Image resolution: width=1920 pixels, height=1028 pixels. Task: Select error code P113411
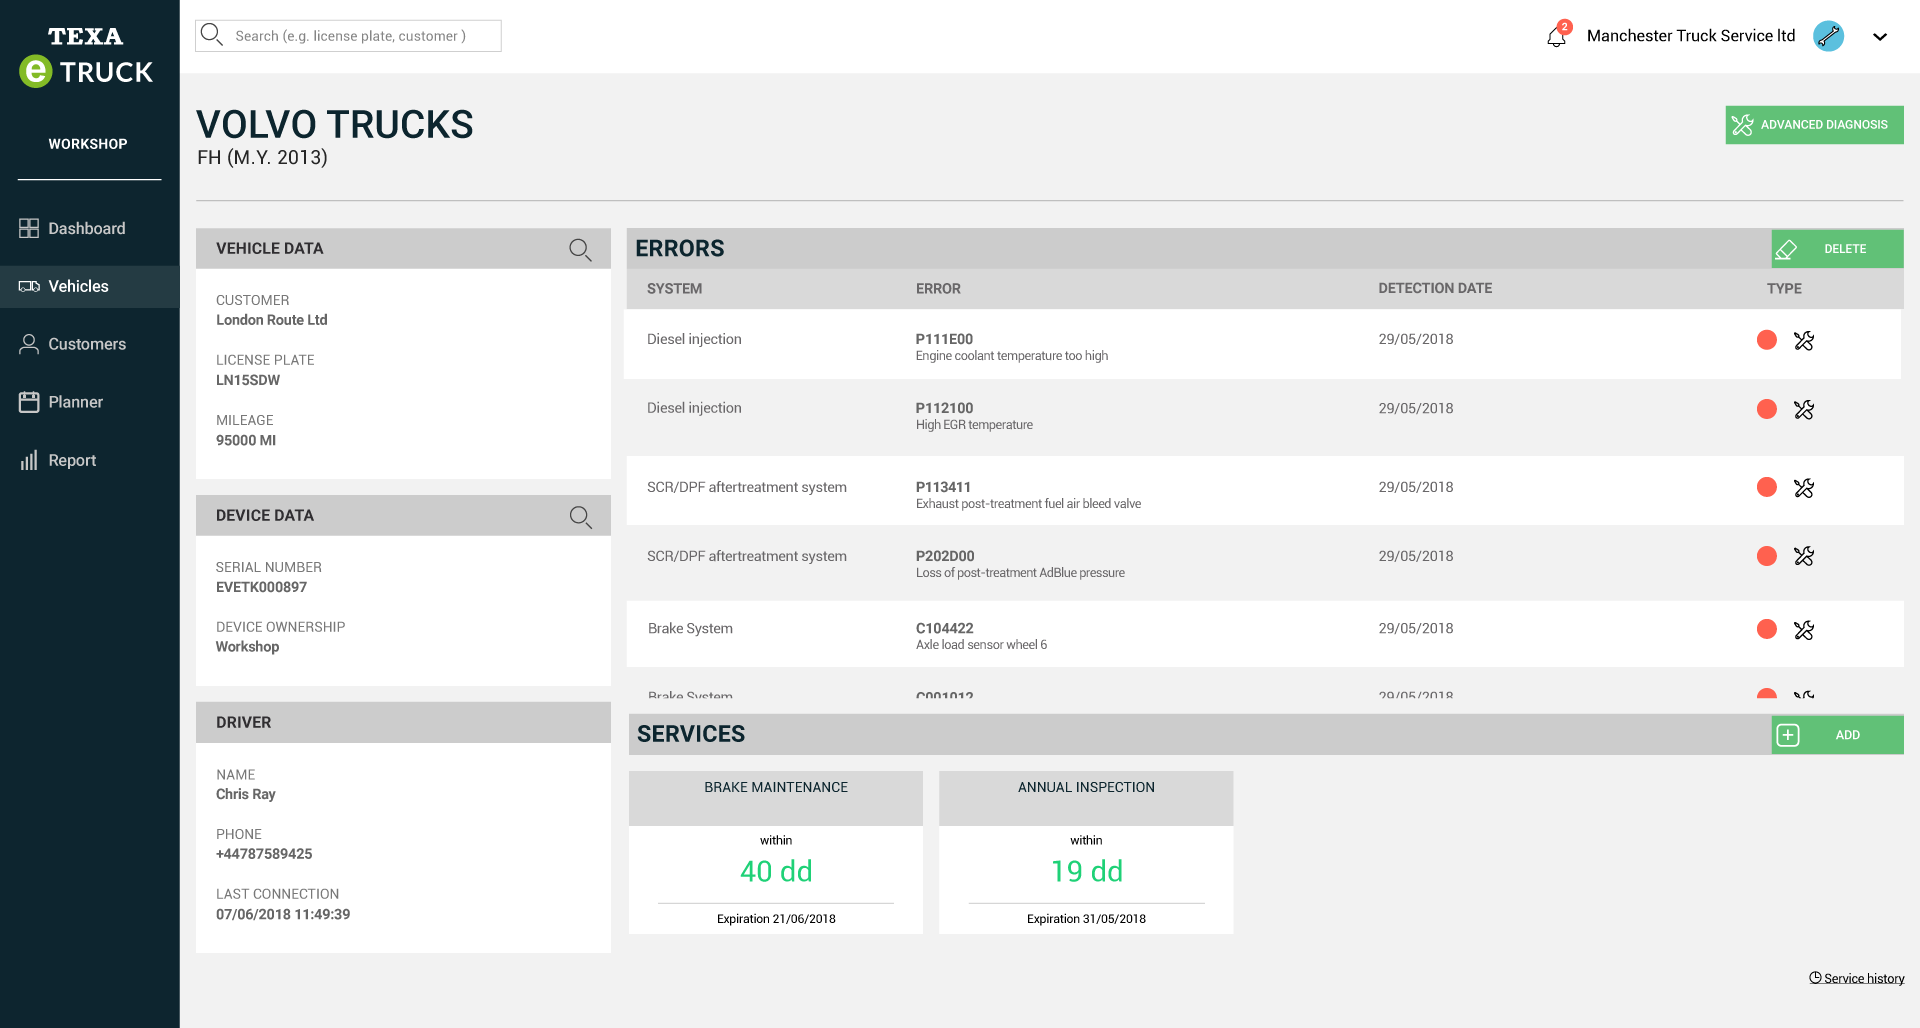click(943, 487)
